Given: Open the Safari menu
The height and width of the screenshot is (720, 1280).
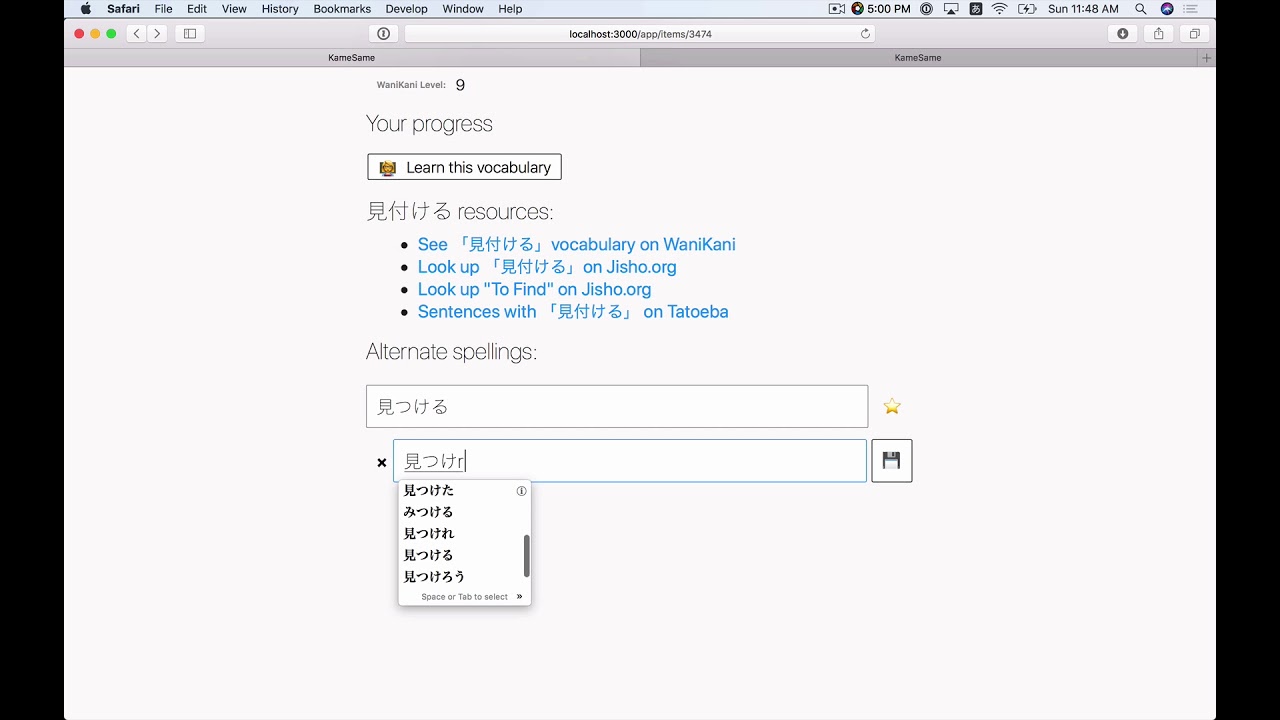Looking at the screenshot, I should pyautogui.click(x=123, y=9).
